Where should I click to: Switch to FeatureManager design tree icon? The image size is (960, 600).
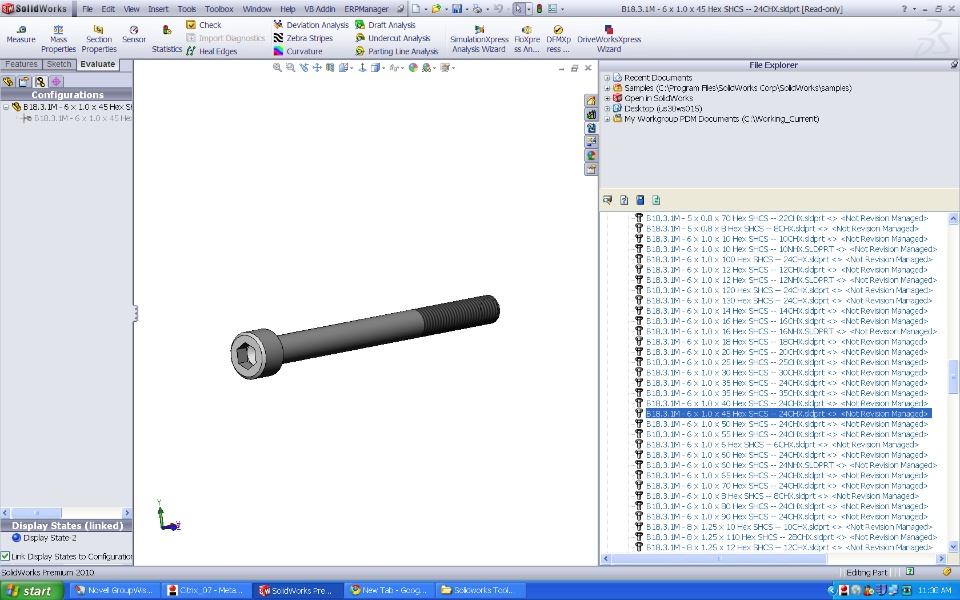pyautogui.click(x=8, y=81)
